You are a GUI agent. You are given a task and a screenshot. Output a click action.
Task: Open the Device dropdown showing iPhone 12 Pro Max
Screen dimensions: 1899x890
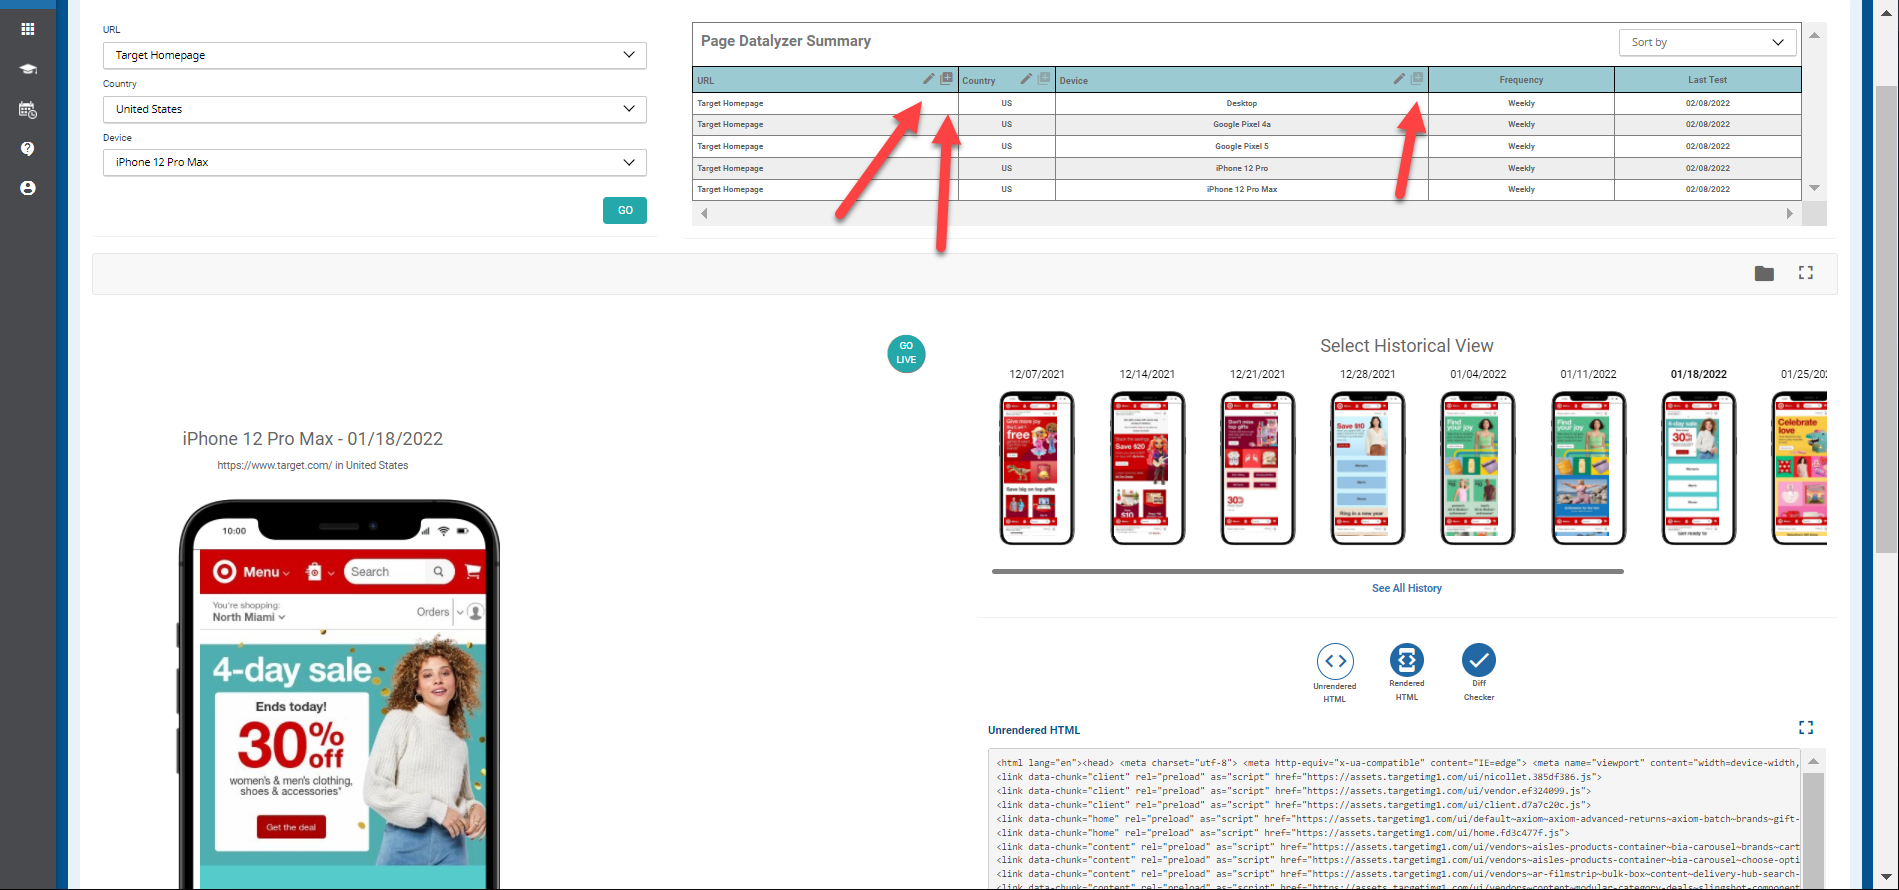pos(375,162)
